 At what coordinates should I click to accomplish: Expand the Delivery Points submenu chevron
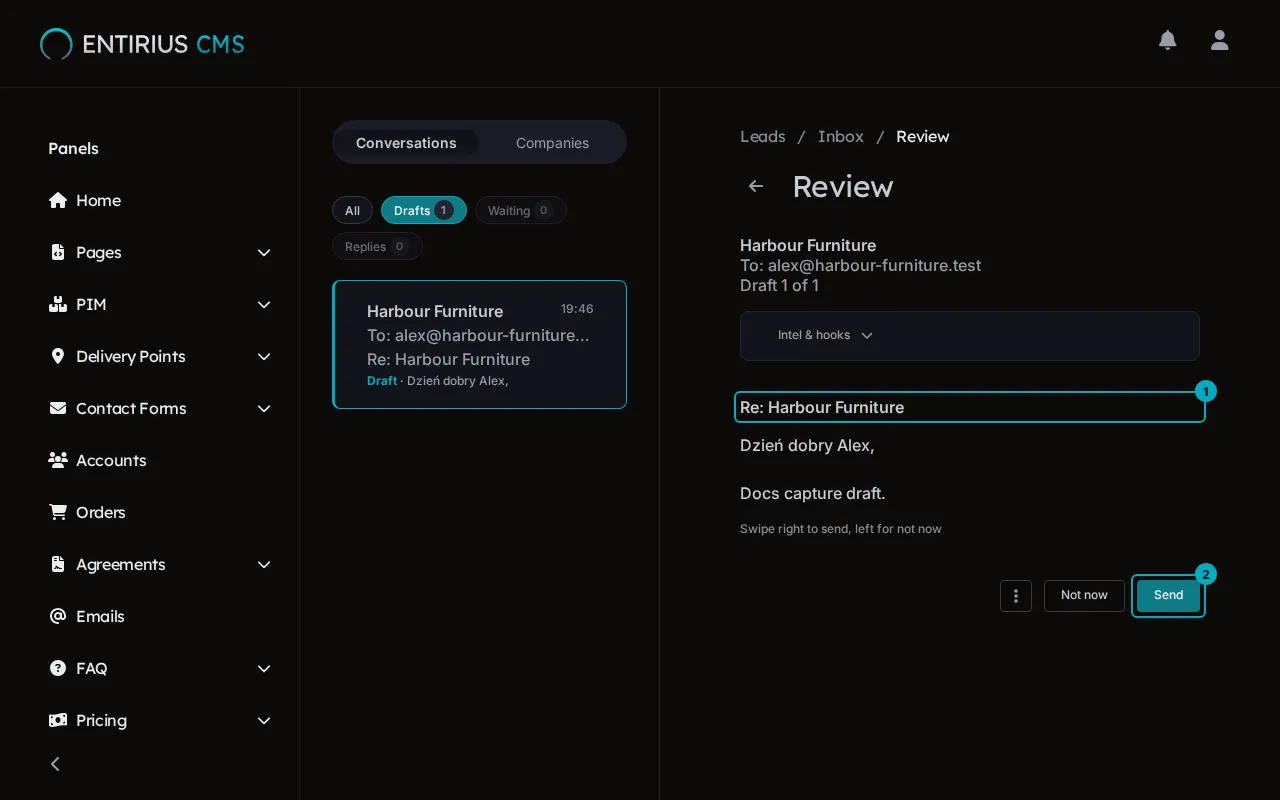click(264, 356)
